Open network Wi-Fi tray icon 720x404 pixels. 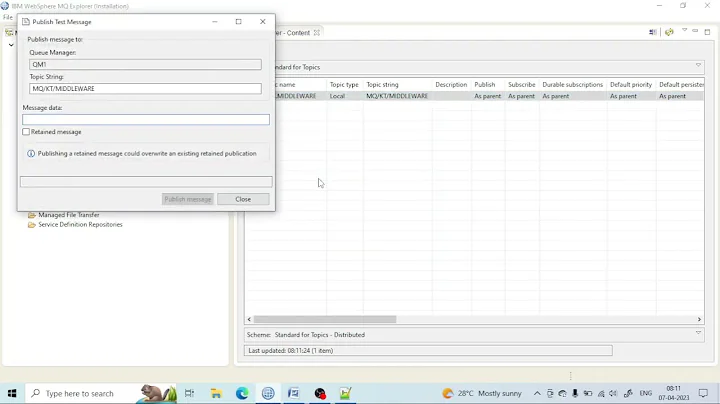[x=601, y=393]
